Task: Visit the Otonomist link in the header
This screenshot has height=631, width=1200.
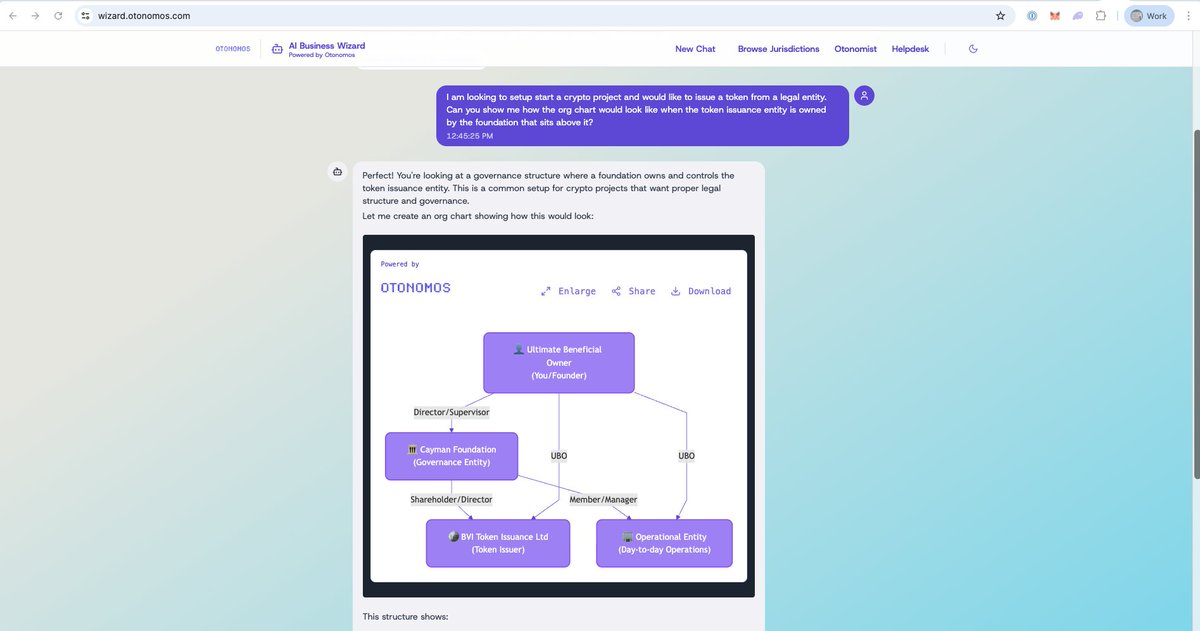Action: click(x=855, y=48)
